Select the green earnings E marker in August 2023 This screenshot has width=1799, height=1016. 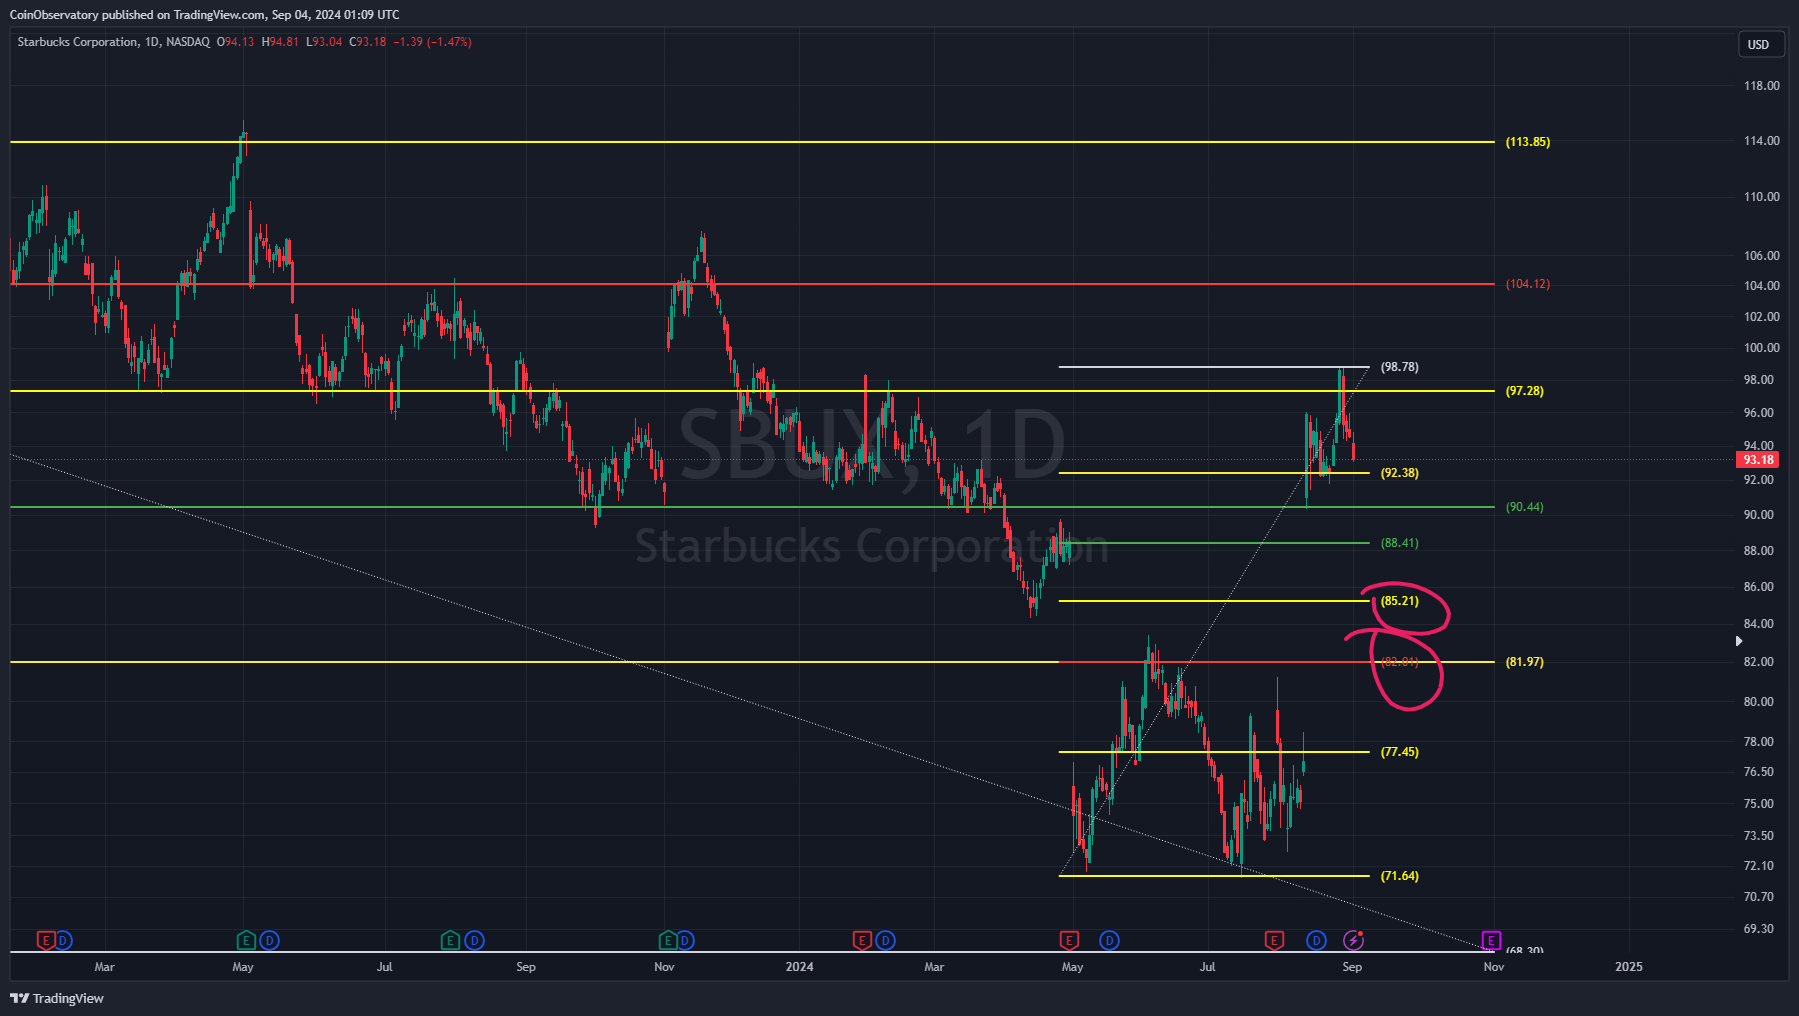tap(450, 940)
